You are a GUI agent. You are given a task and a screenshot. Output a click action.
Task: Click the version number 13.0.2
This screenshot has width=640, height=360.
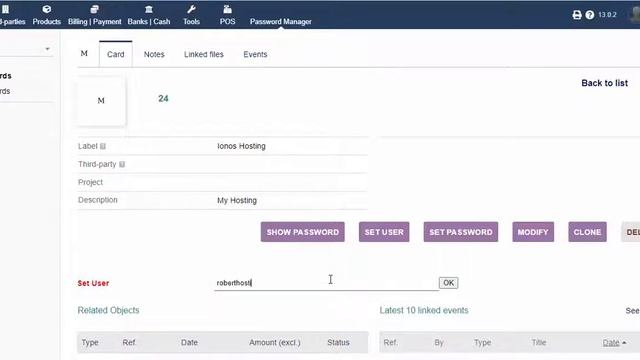click(x=607, y=15)
